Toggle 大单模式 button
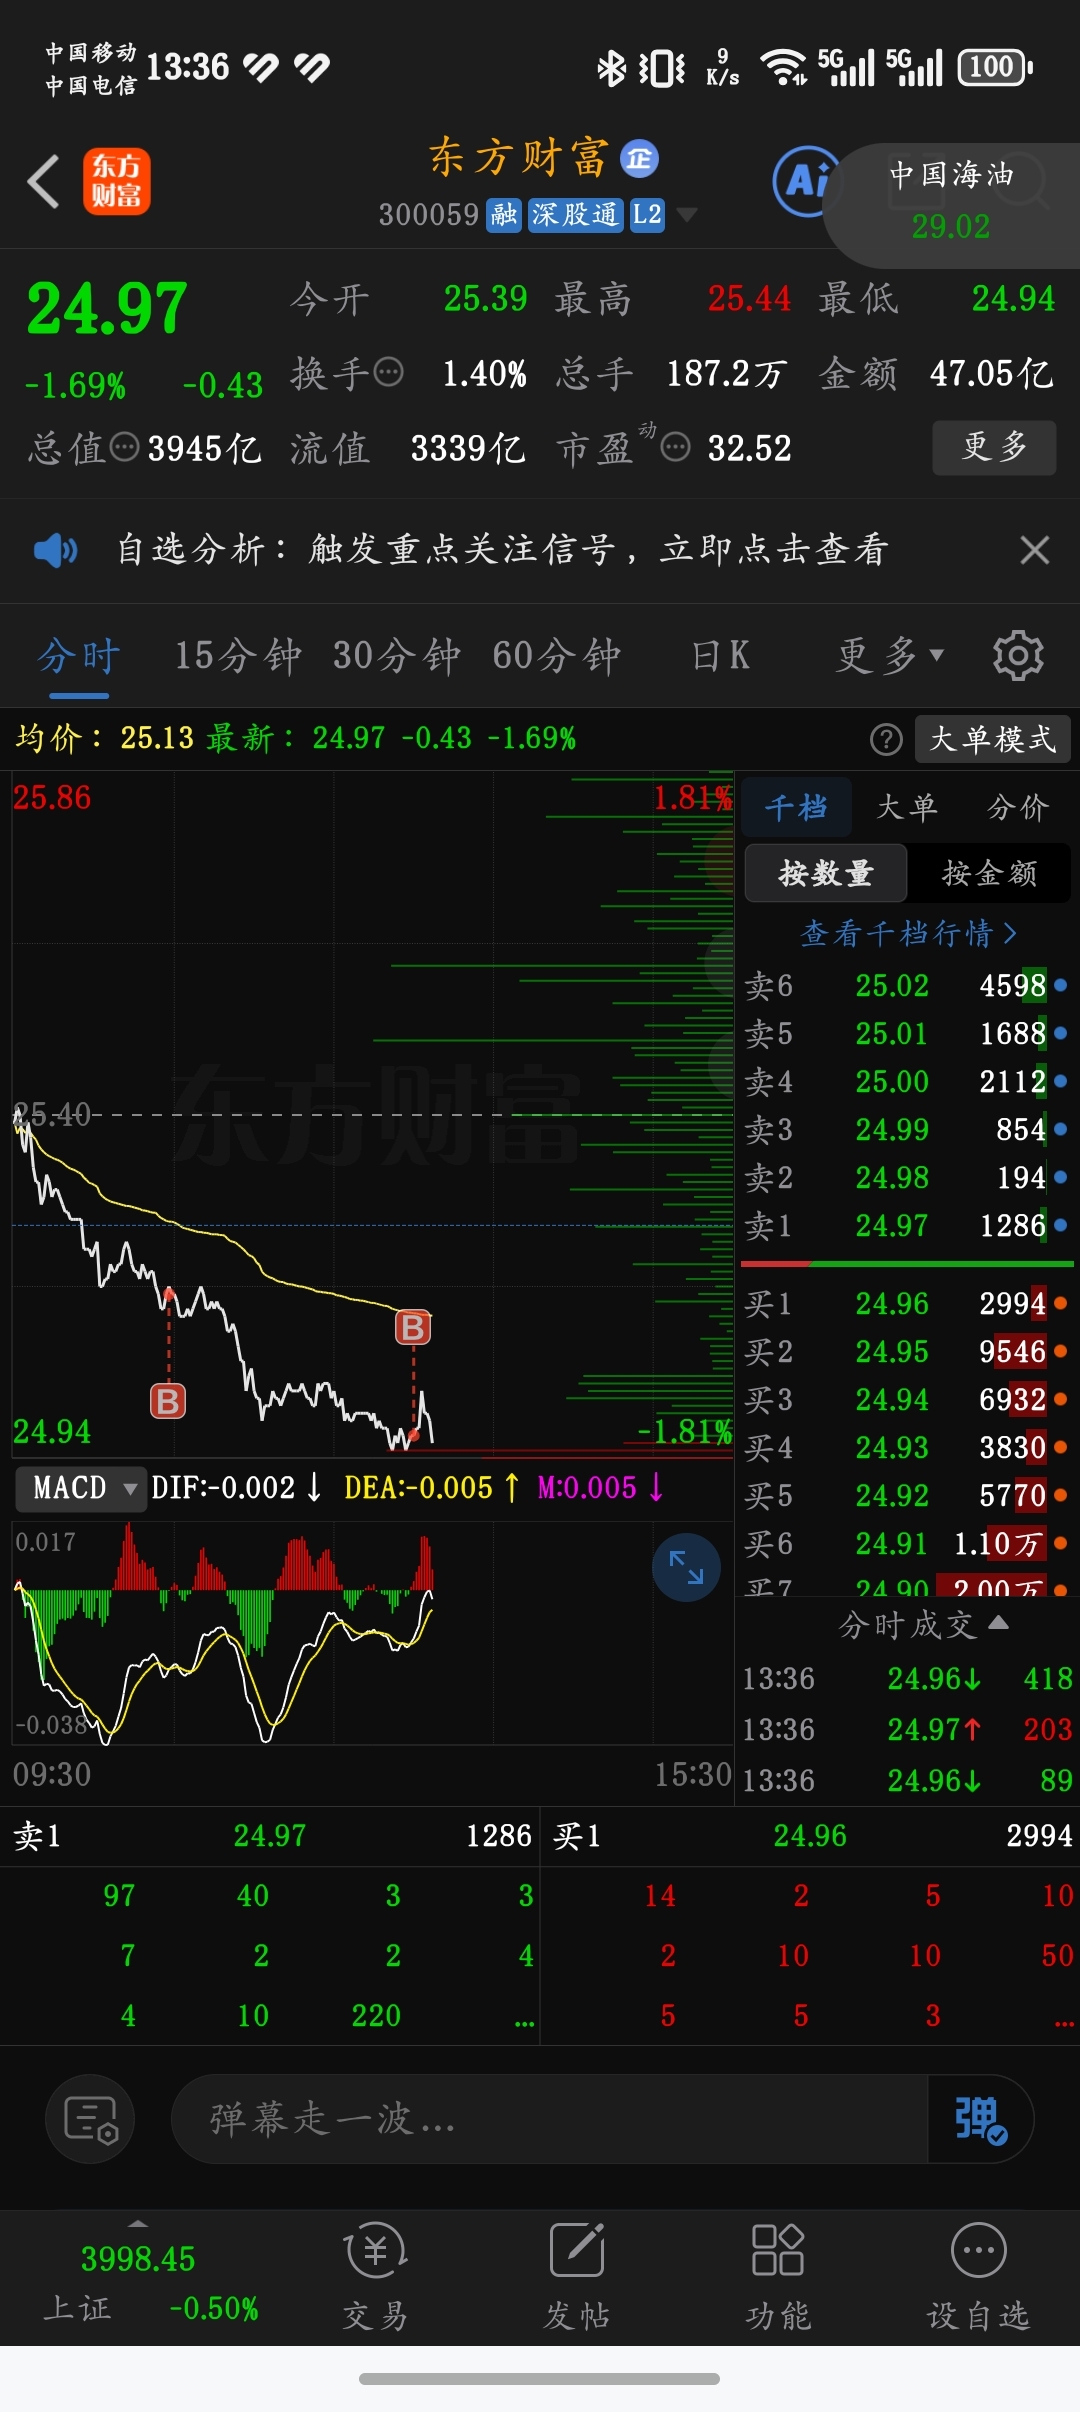 993,739
